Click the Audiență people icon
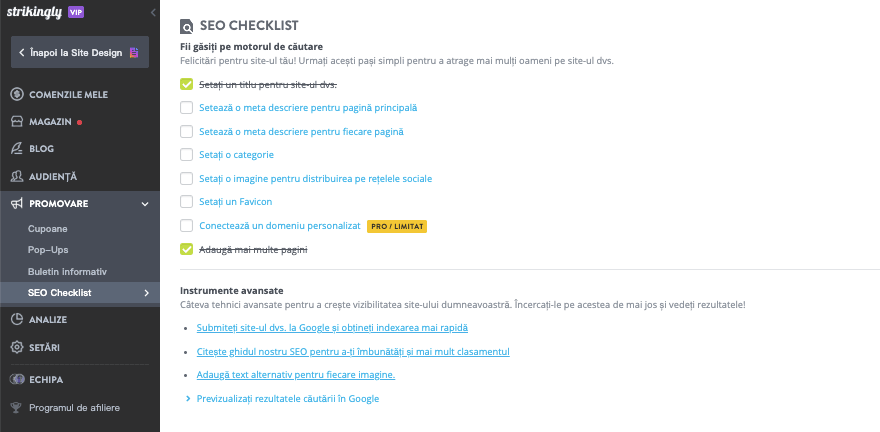This screenshot has width=880, height=432. [17, 176]
